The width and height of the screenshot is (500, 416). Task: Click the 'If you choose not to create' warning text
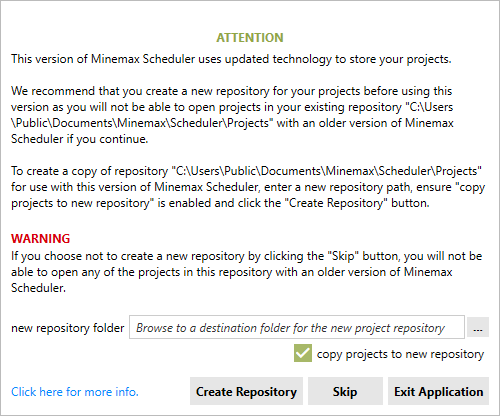[x=247, y=272]
